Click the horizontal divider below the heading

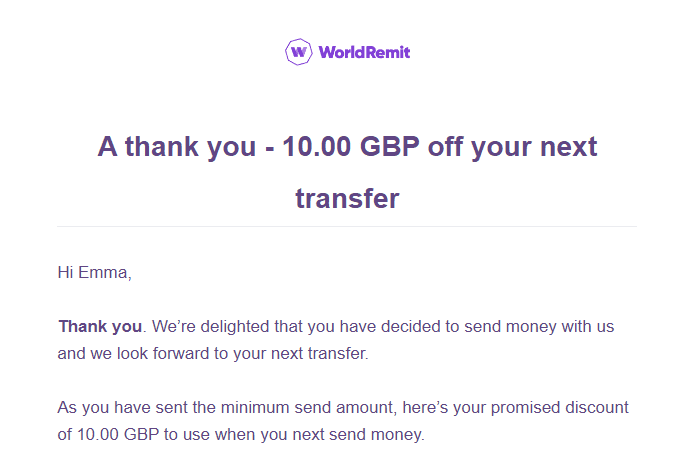(347, 227)
